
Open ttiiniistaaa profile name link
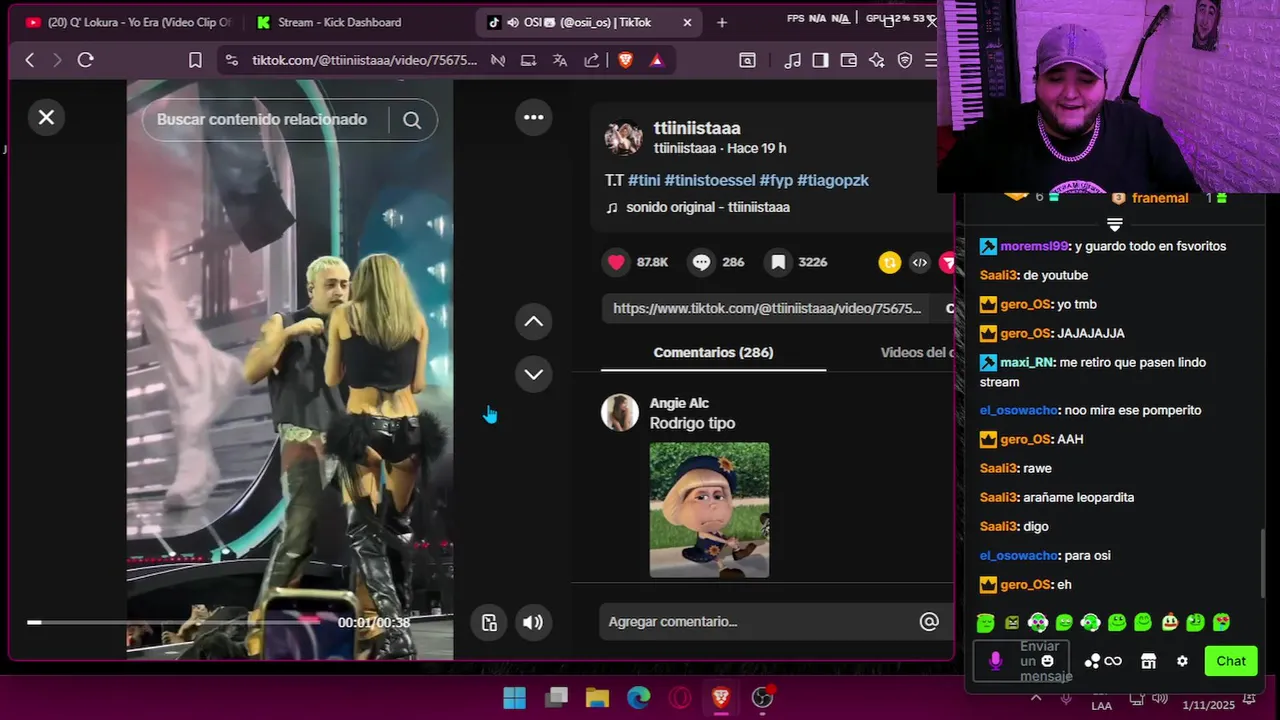697,128
